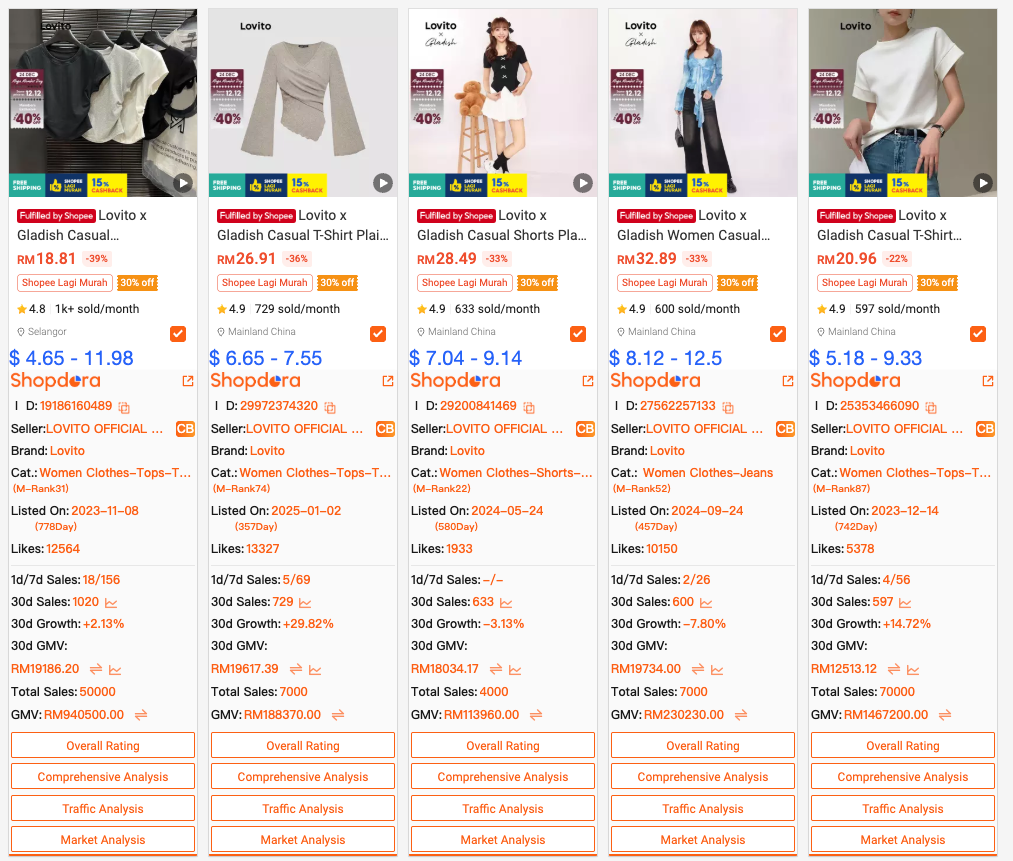Viewport: 1013px width, 861px height.
Task: Toggle checkbox on RM28.49 shorts product
Action: (578, 333)
